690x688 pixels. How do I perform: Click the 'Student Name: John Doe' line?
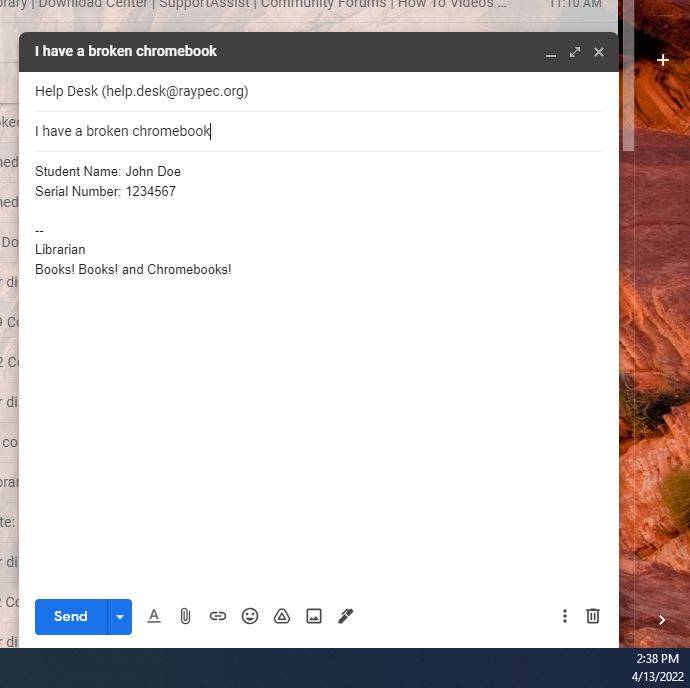(108, 171)
